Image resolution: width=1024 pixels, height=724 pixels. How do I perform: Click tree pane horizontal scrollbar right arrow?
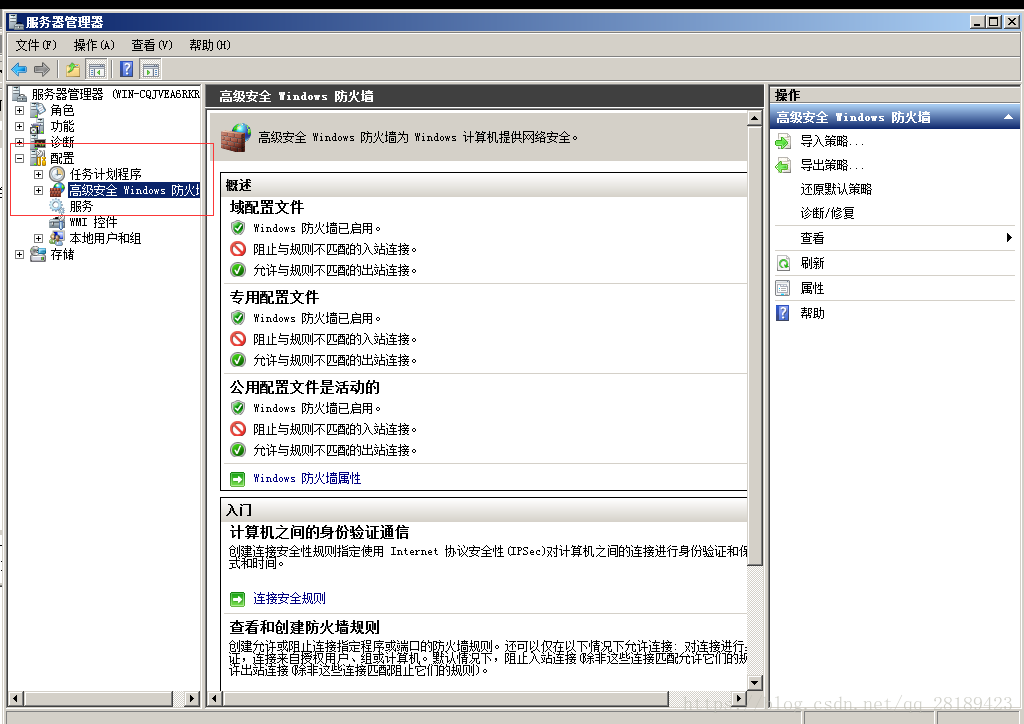pyautogui.click(x=191, y=699)
